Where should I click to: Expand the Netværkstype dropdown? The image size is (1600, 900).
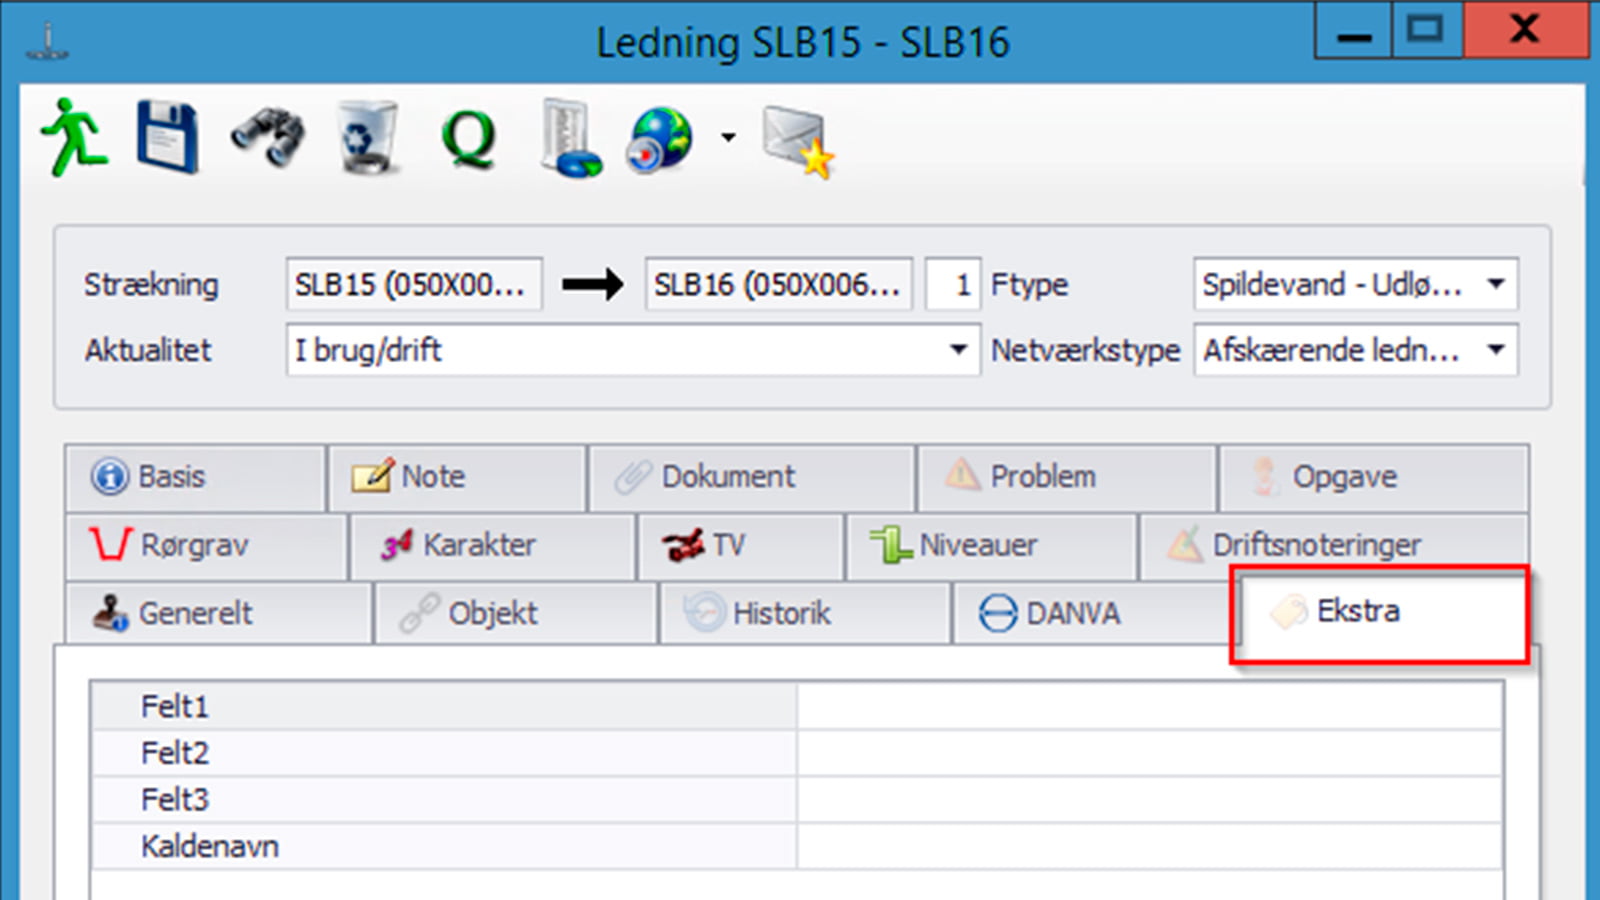pos(1496,350)
